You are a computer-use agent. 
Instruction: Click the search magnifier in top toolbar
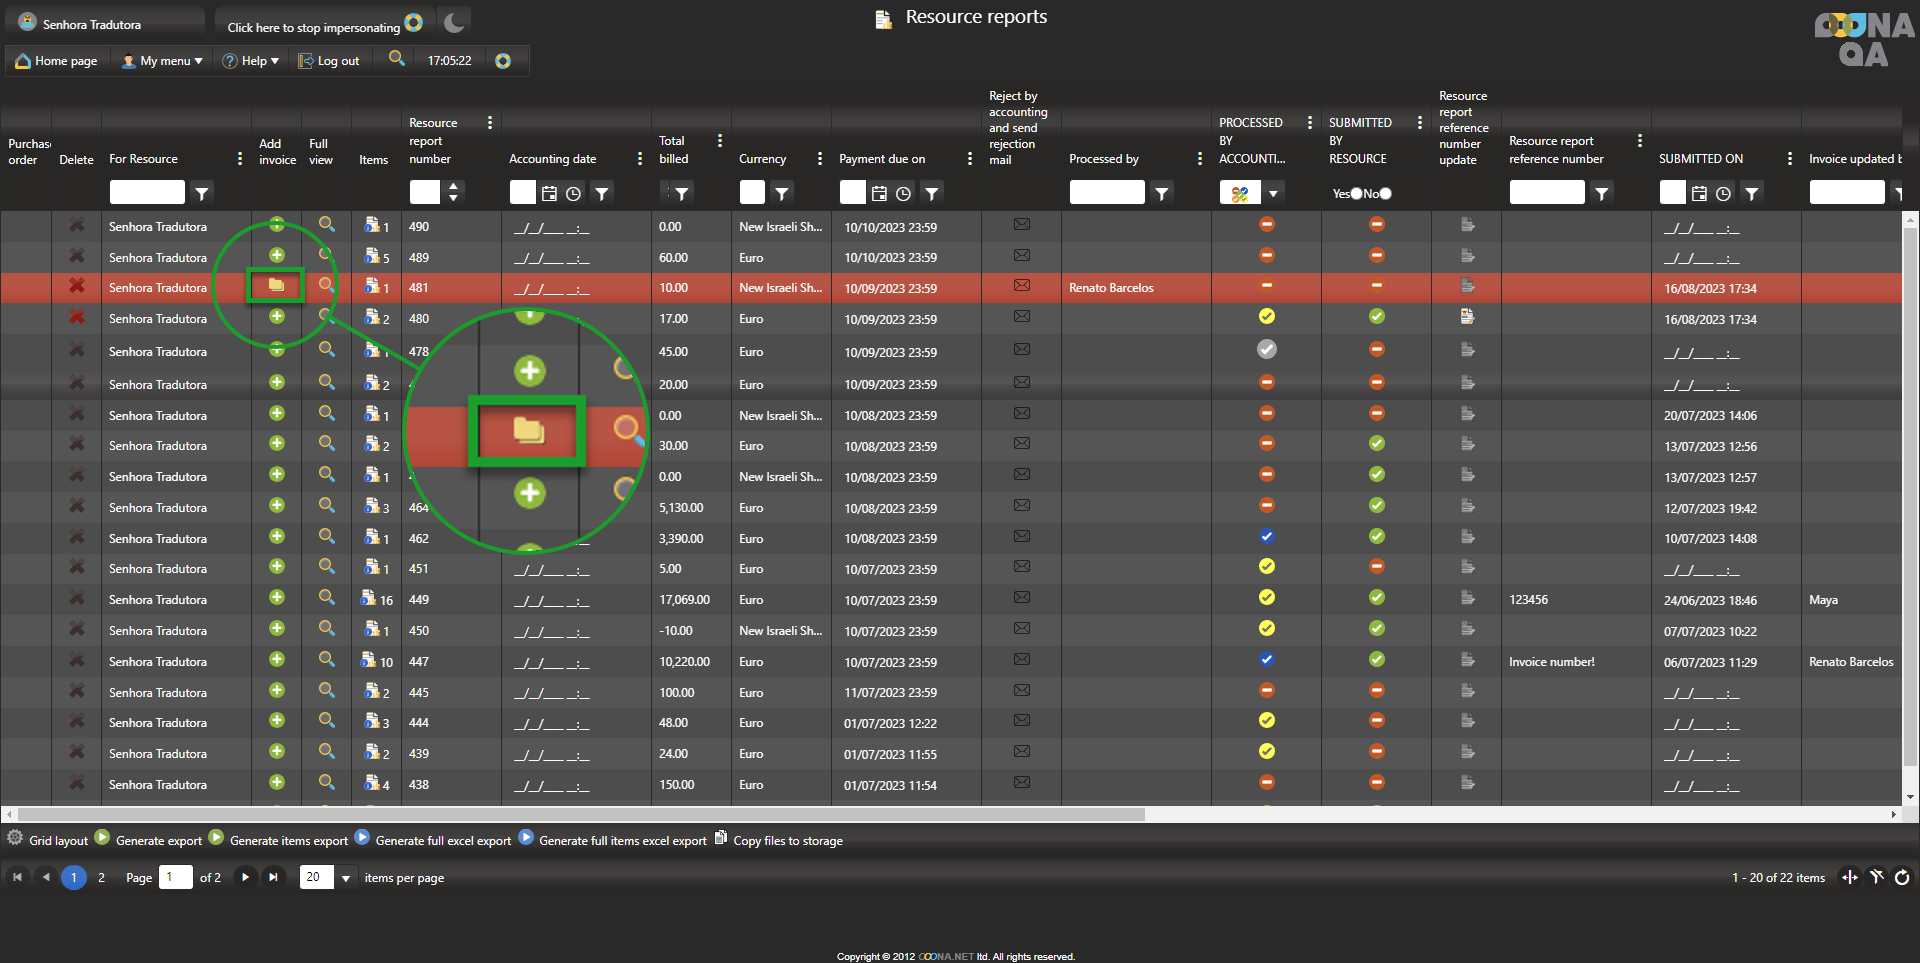tap(397, 59)
